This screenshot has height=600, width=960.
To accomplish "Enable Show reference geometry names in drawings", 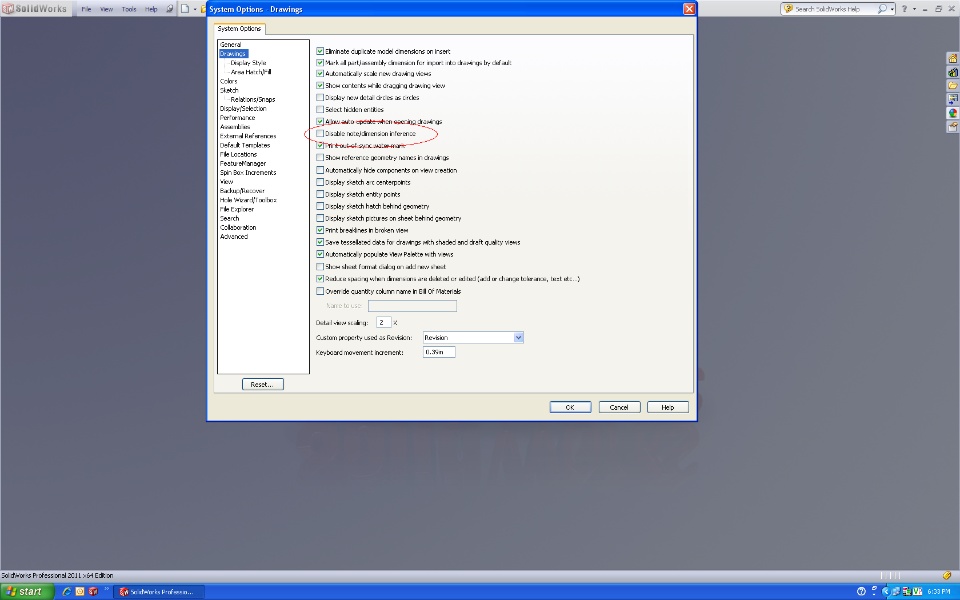I will pos(320,157).
